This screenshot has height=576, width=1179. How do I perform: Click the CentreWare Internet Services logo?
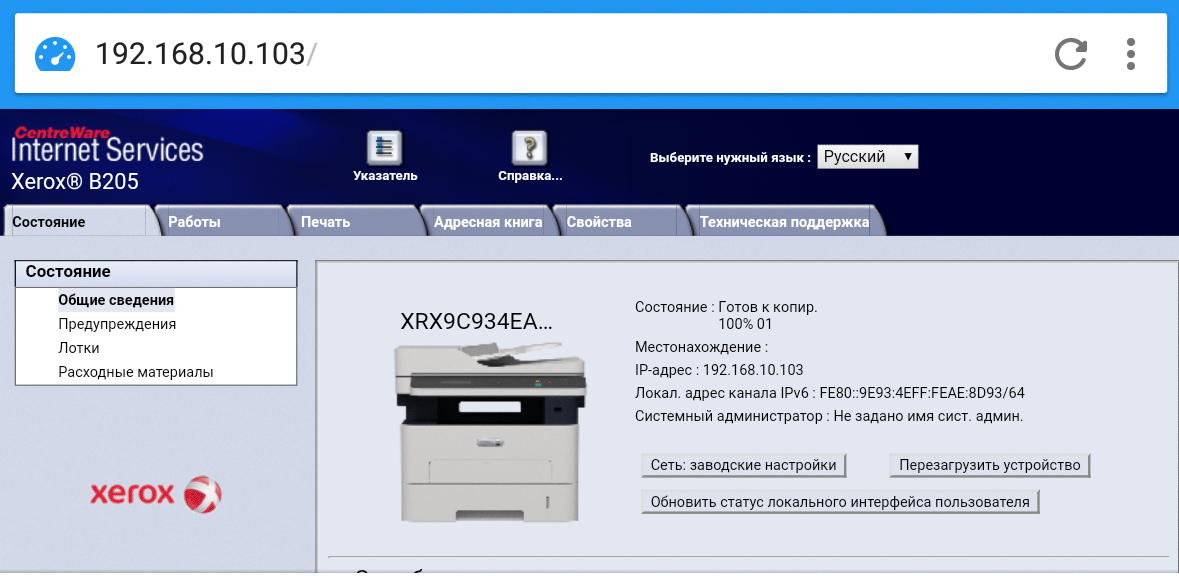pos(107,145)
